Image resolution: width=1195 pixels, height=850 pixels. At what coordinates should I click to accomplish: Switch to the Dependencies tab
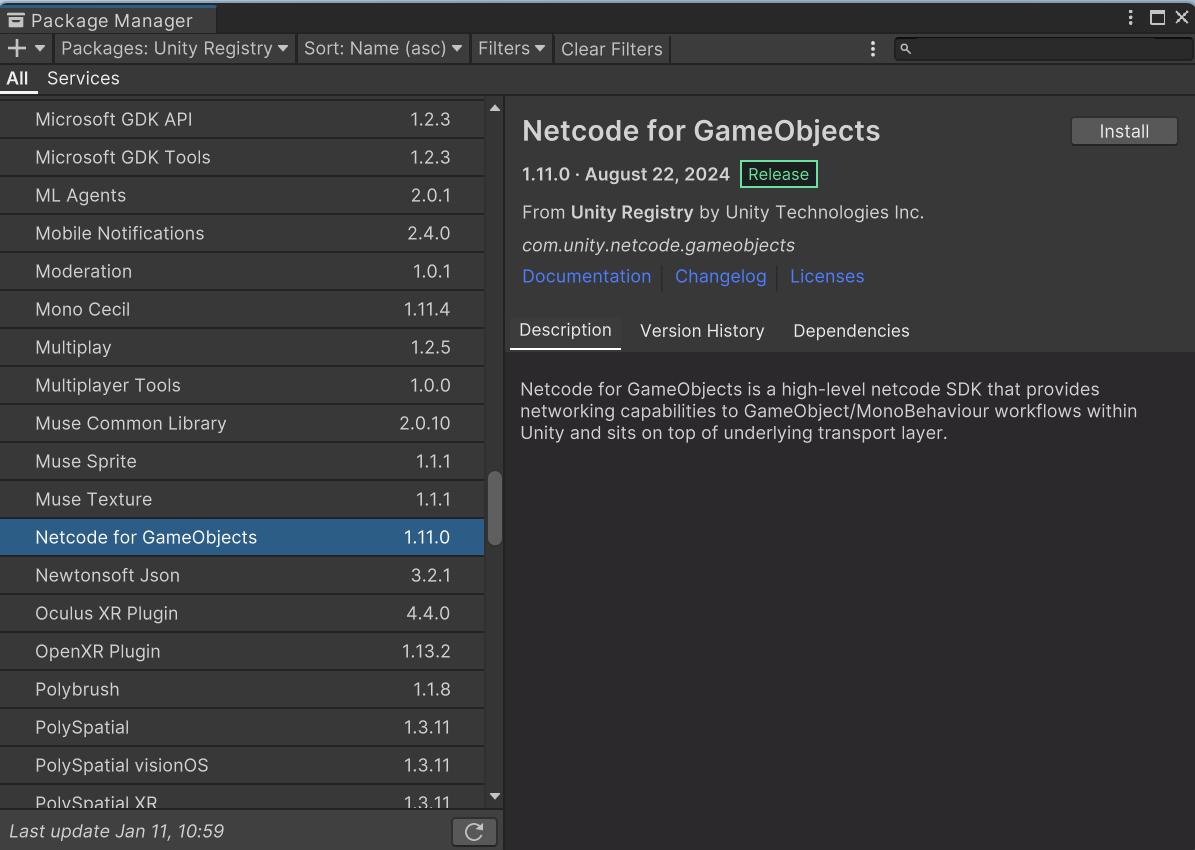point(851,331)
